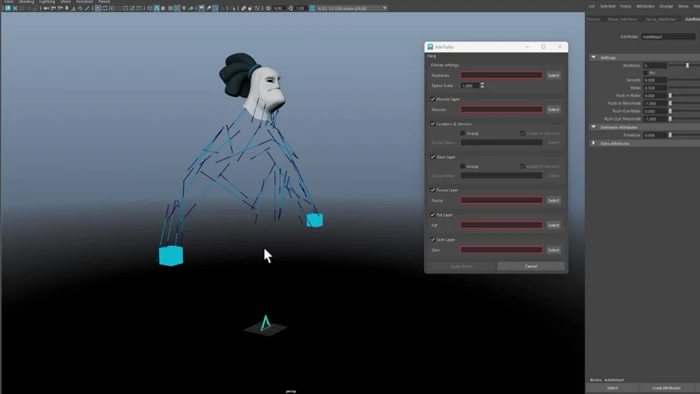The height and width of the screenshot is (394, 700).
Task: Toggle the Pin checkbox in Settings
Action: coord(646,72)
